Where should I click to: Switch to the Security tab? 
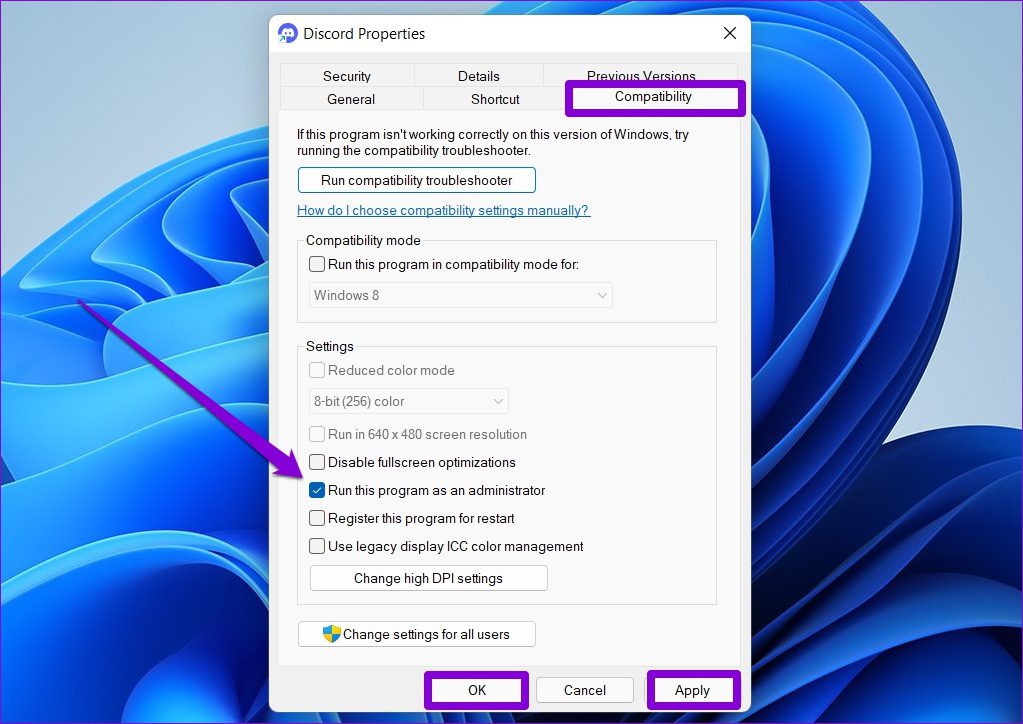[347, 75]
